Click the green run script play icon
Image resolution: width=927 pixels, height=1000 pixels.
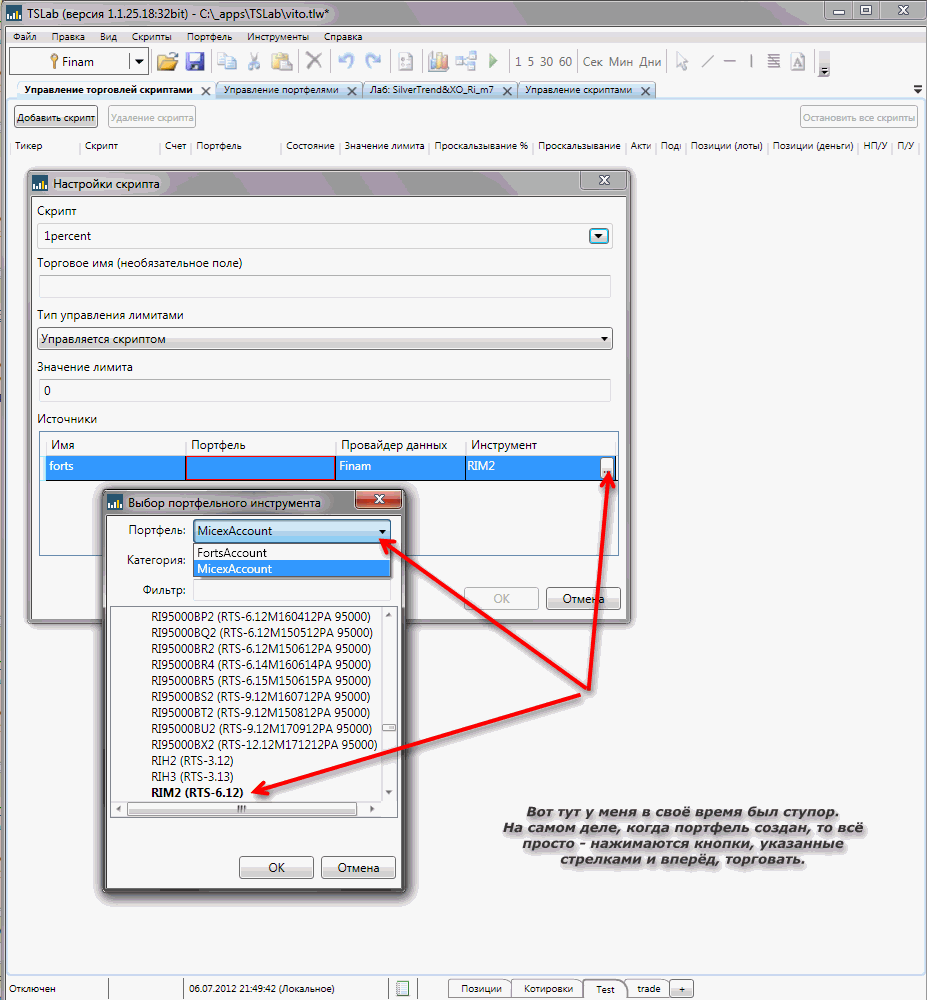(x=493, y=61)
